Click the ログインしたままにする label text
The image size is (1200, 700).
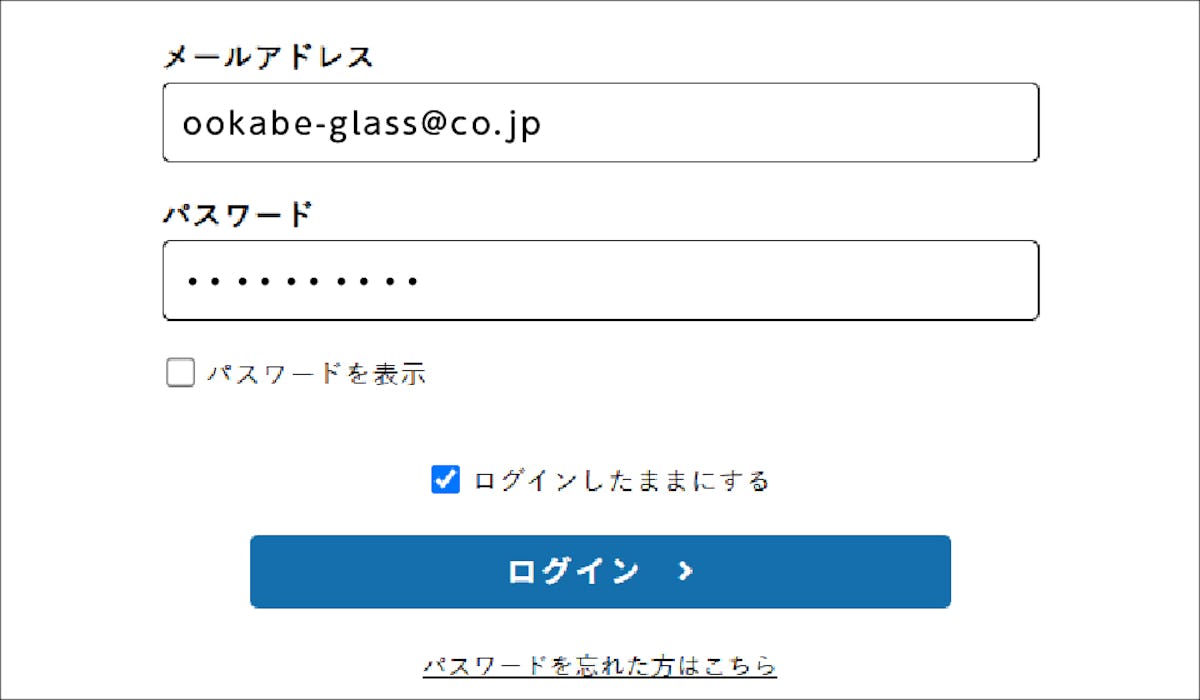click(x=621, y=481)
